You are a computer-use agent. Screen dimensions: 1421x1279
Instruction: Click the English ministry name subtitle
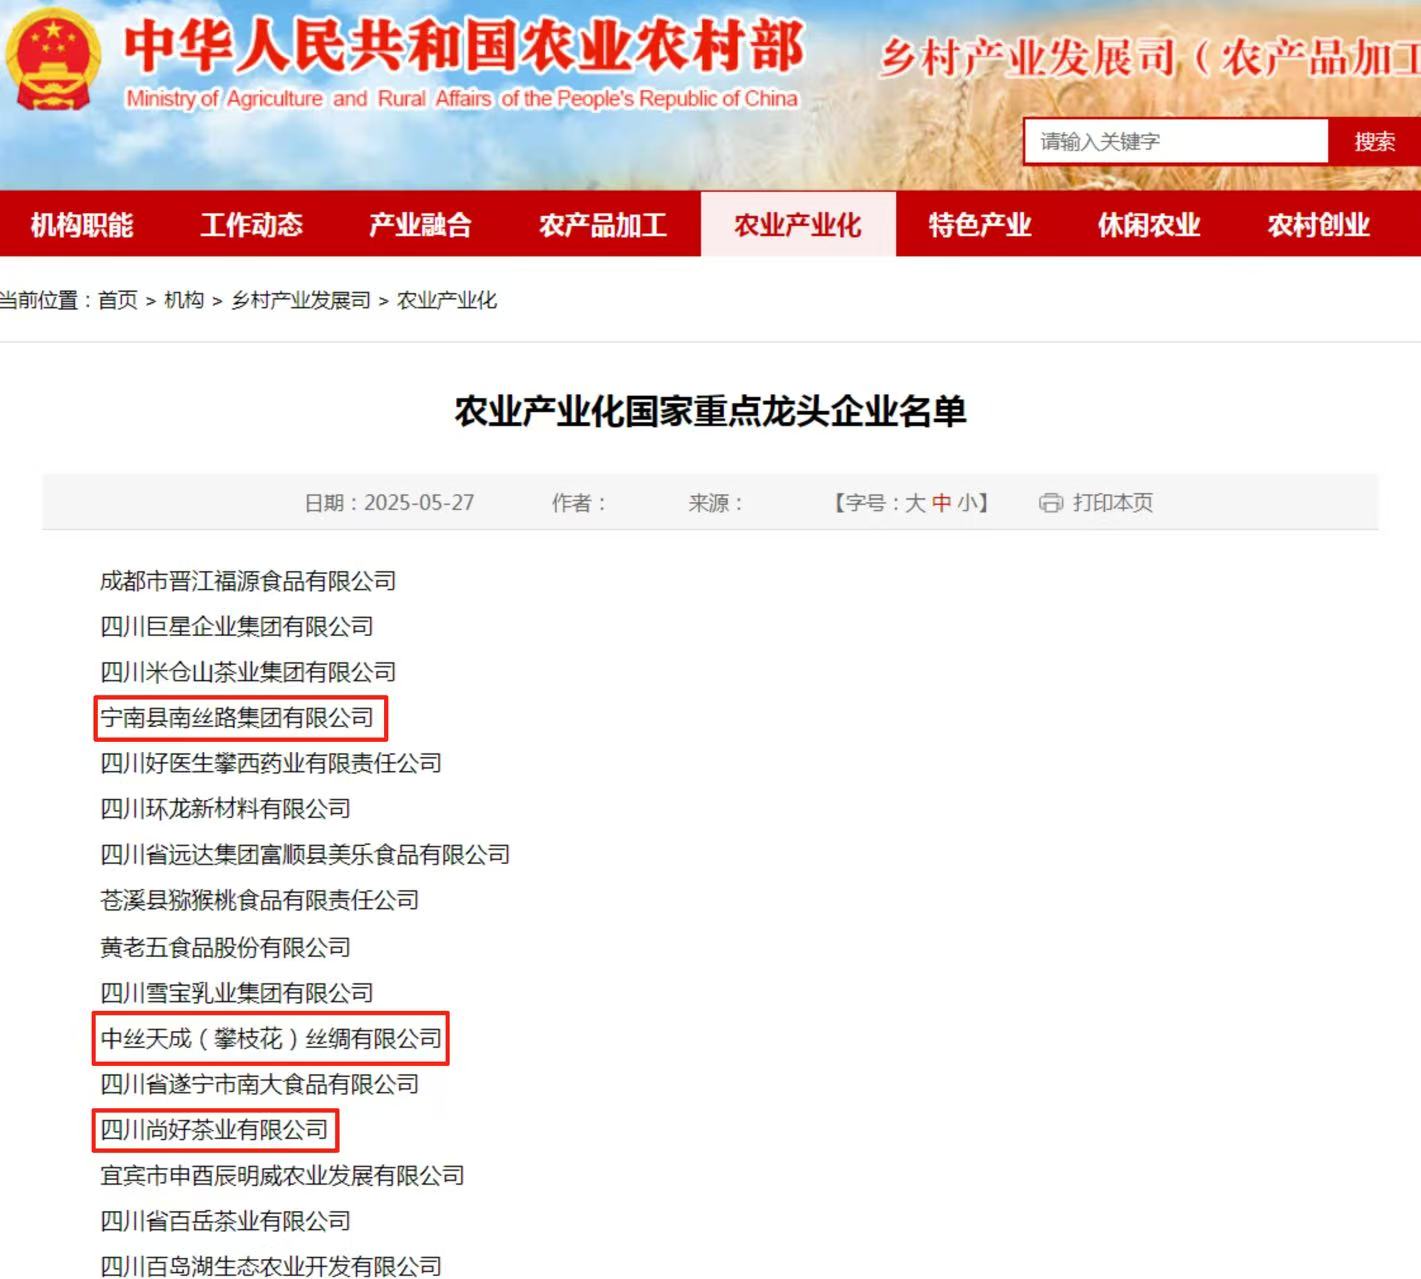click(462, 99)
